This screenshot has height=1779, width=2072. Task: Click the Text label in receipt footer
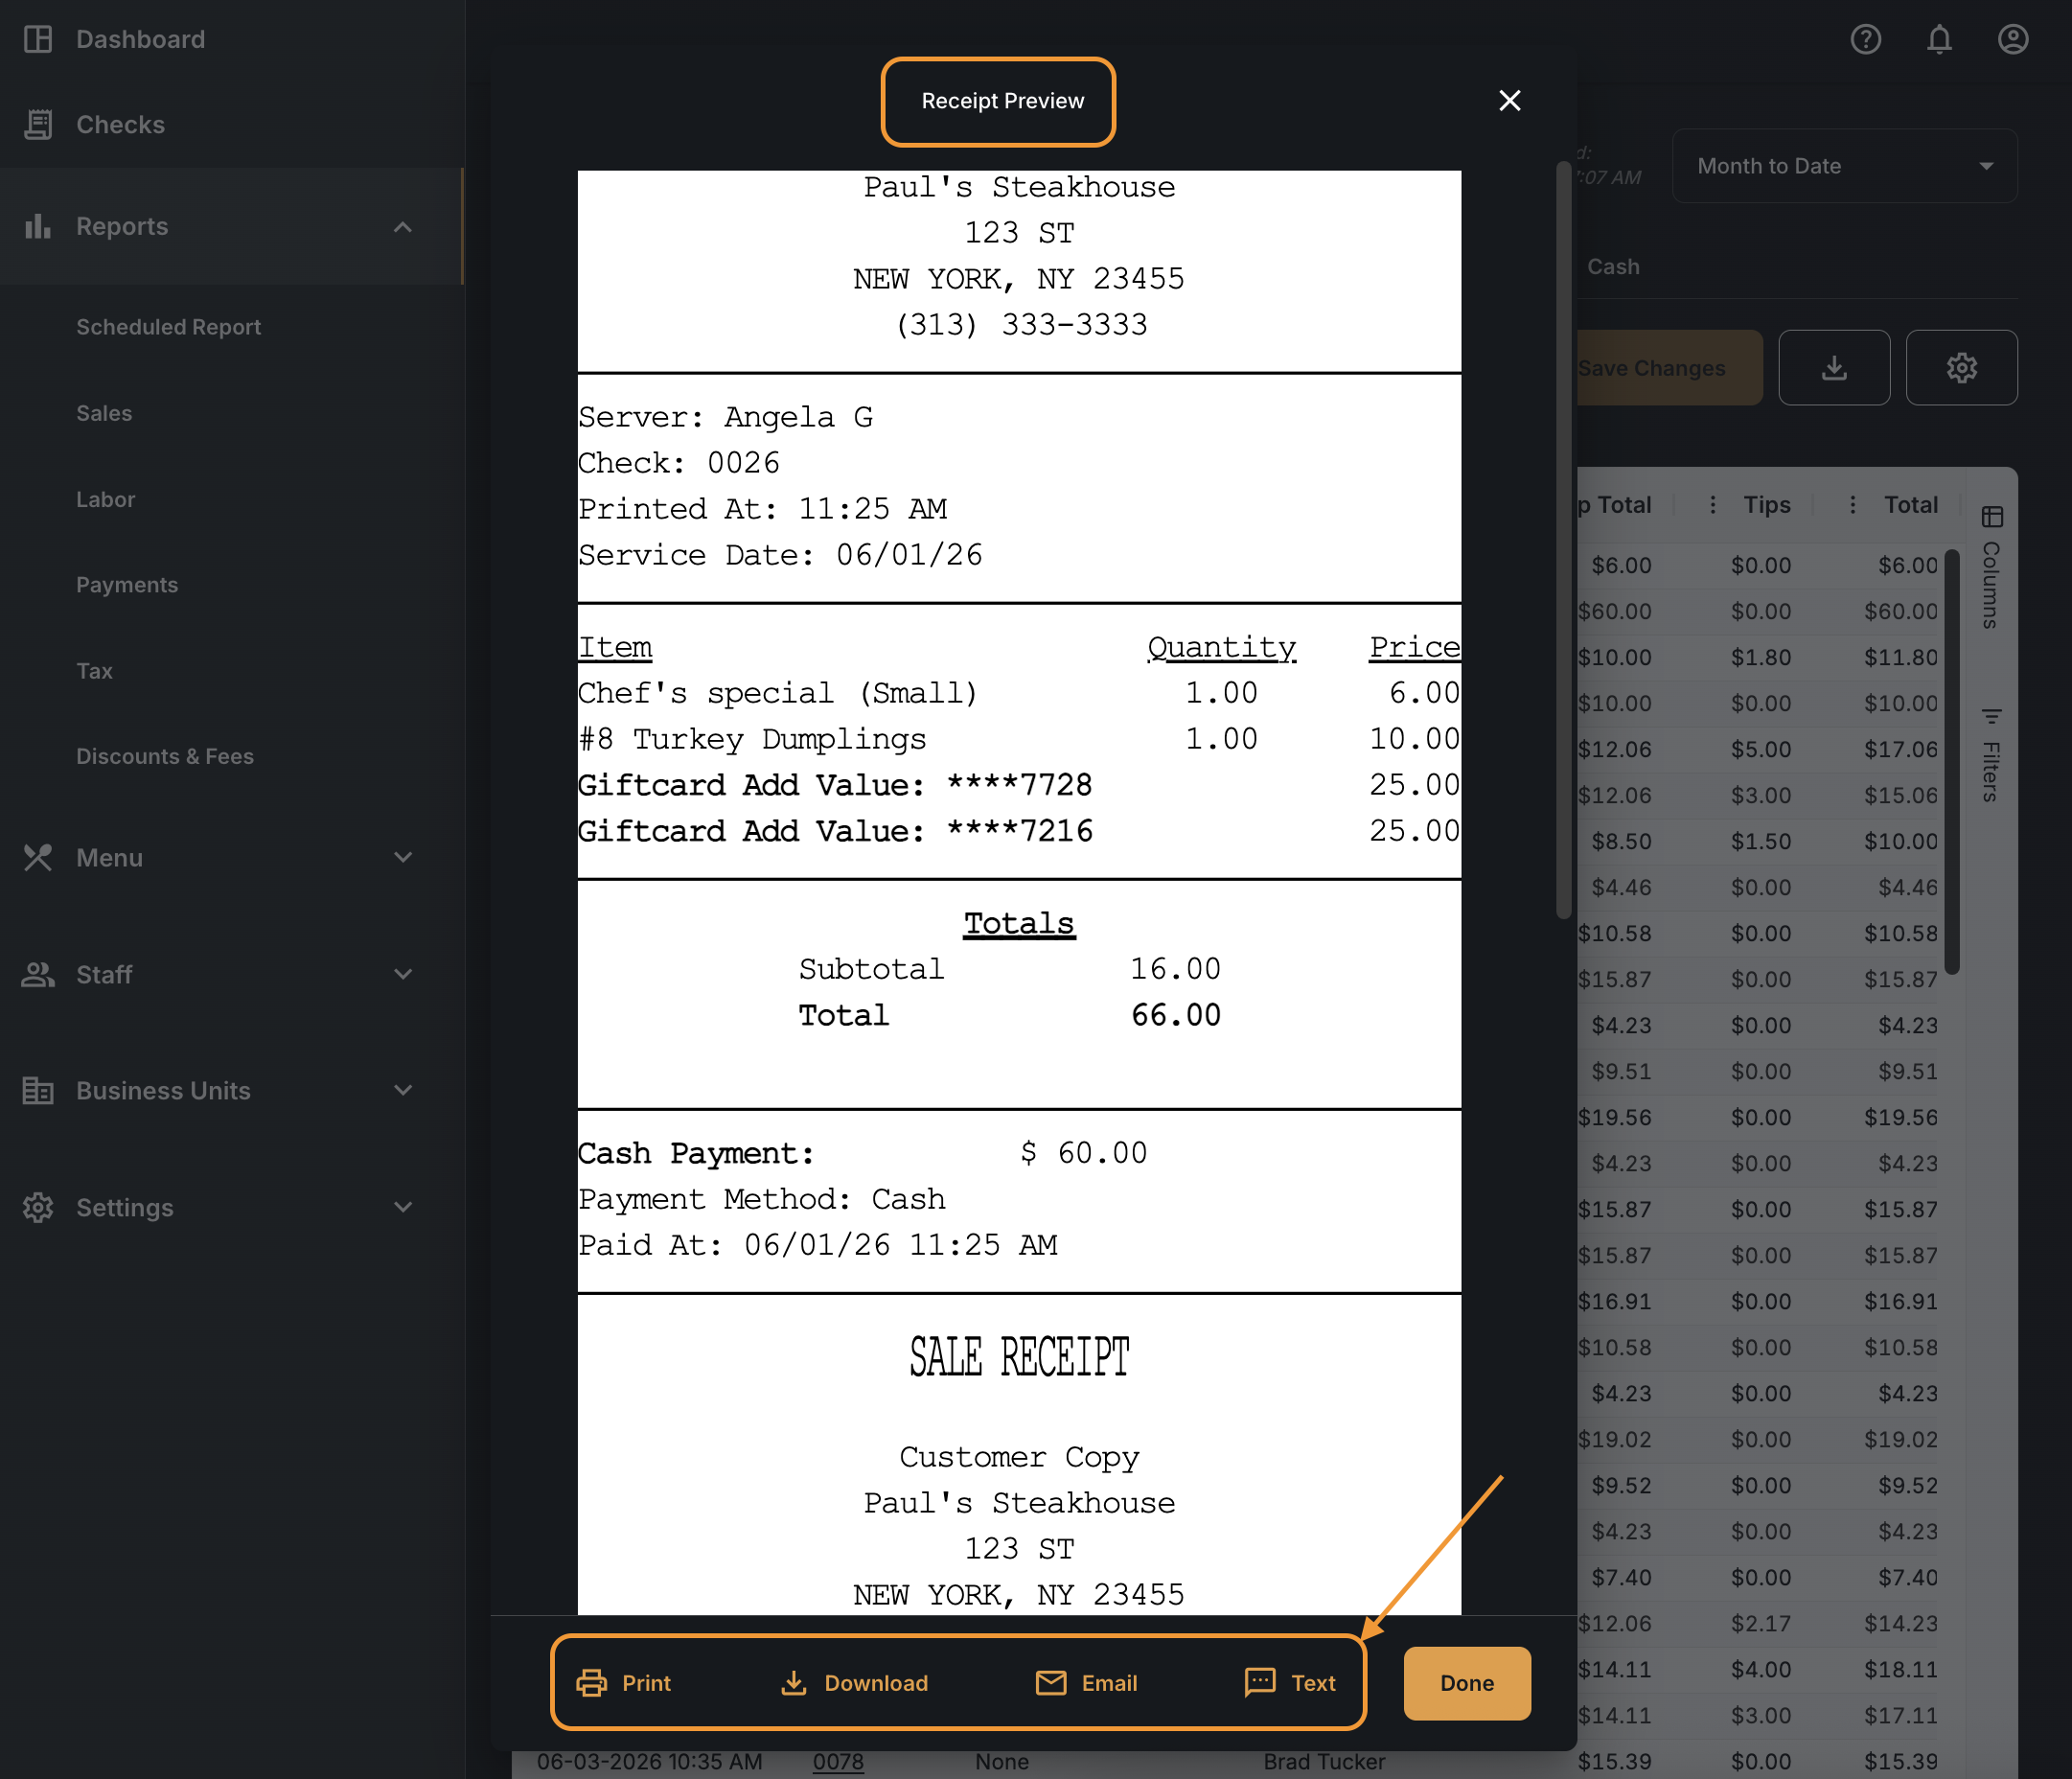tap(1313, 1683)
